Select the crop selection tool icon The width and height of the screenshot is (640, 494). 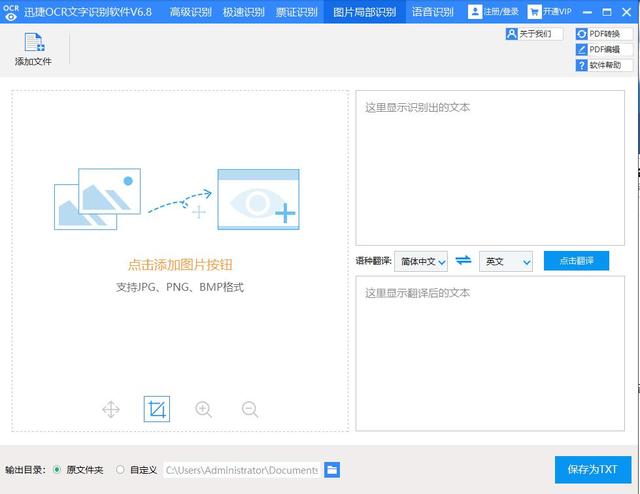157,409
